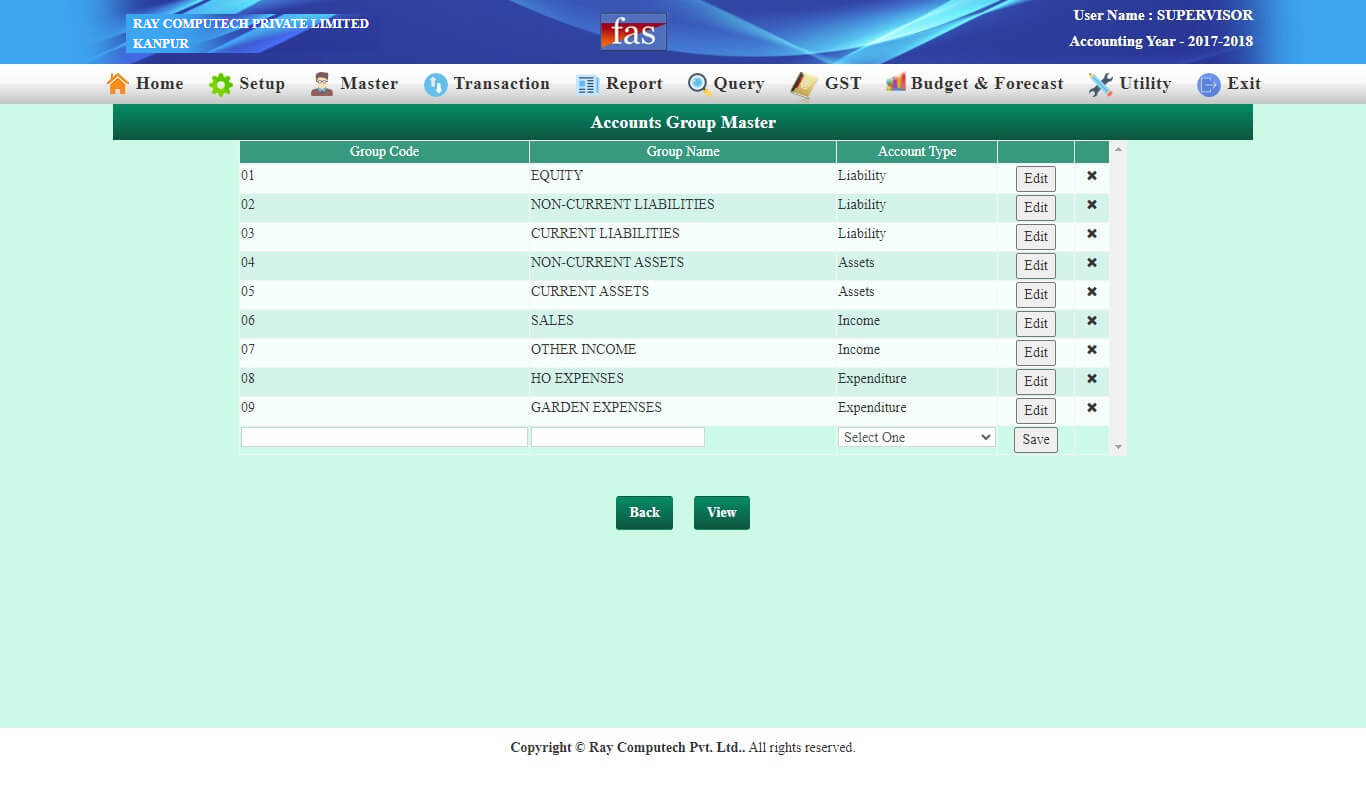Delete HO EXPENSES row cross icon

click(x=1092, y=379)
